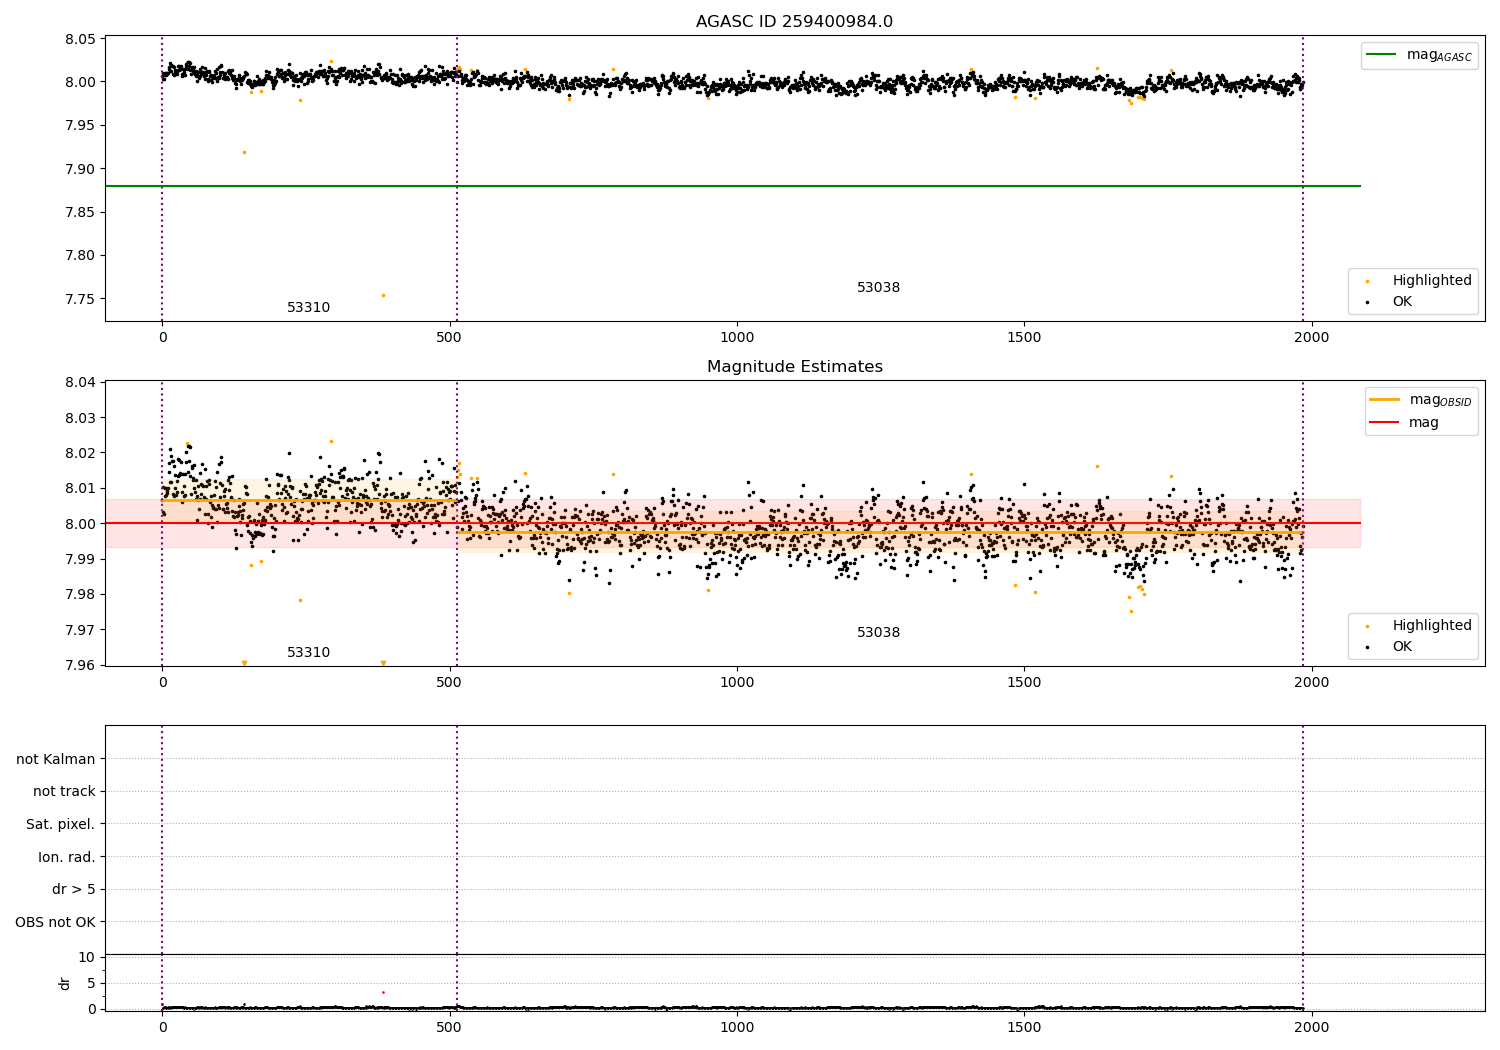
Task: Select '500' x-axis tick under Magnitude Estimates plot
Action: tap(450, 683)
